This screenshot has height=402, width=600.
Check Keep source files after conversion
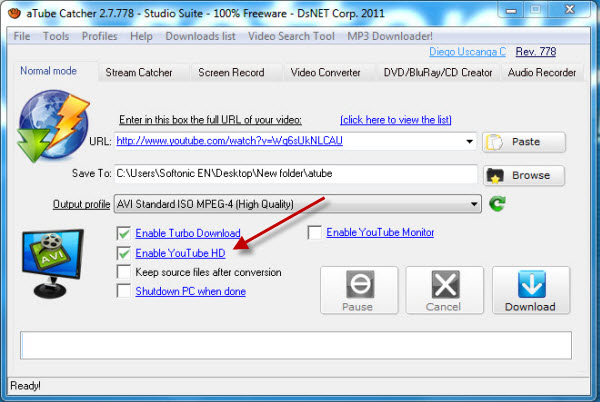tap(124, 272)
